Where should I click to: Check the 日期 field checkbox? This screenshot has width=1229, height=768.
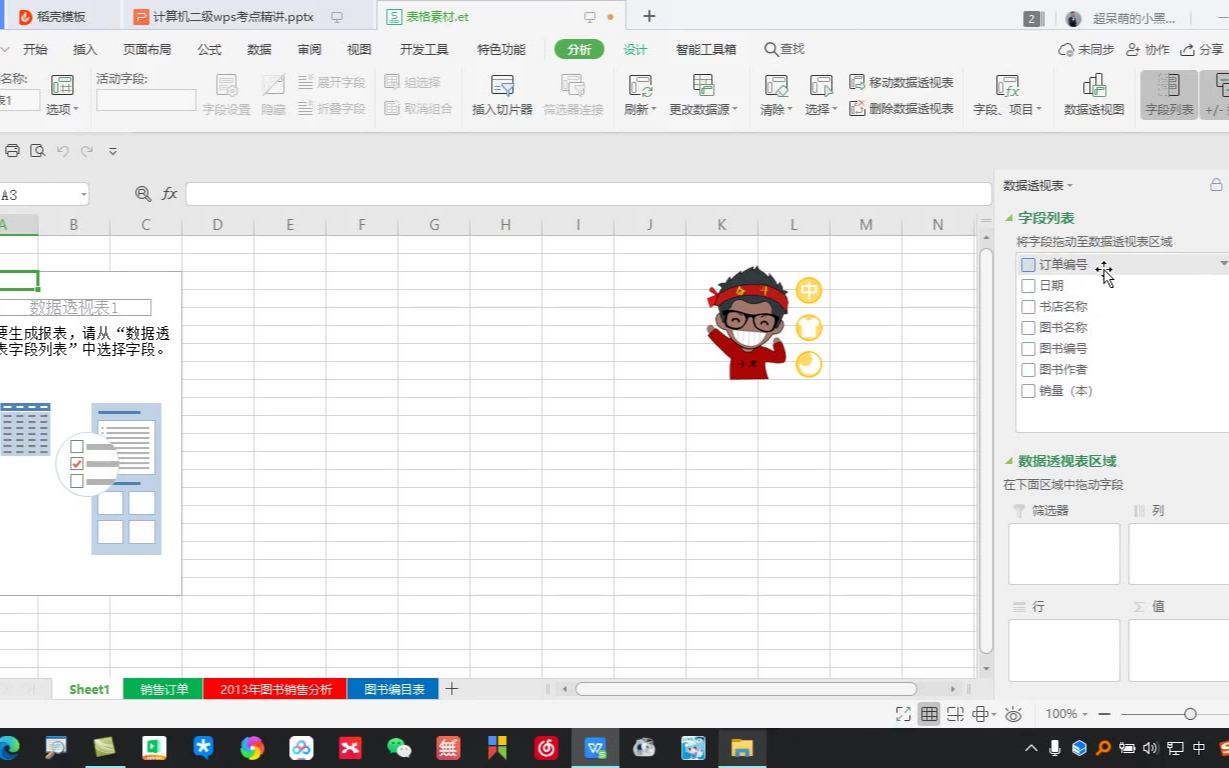(x=1028, y=286)
